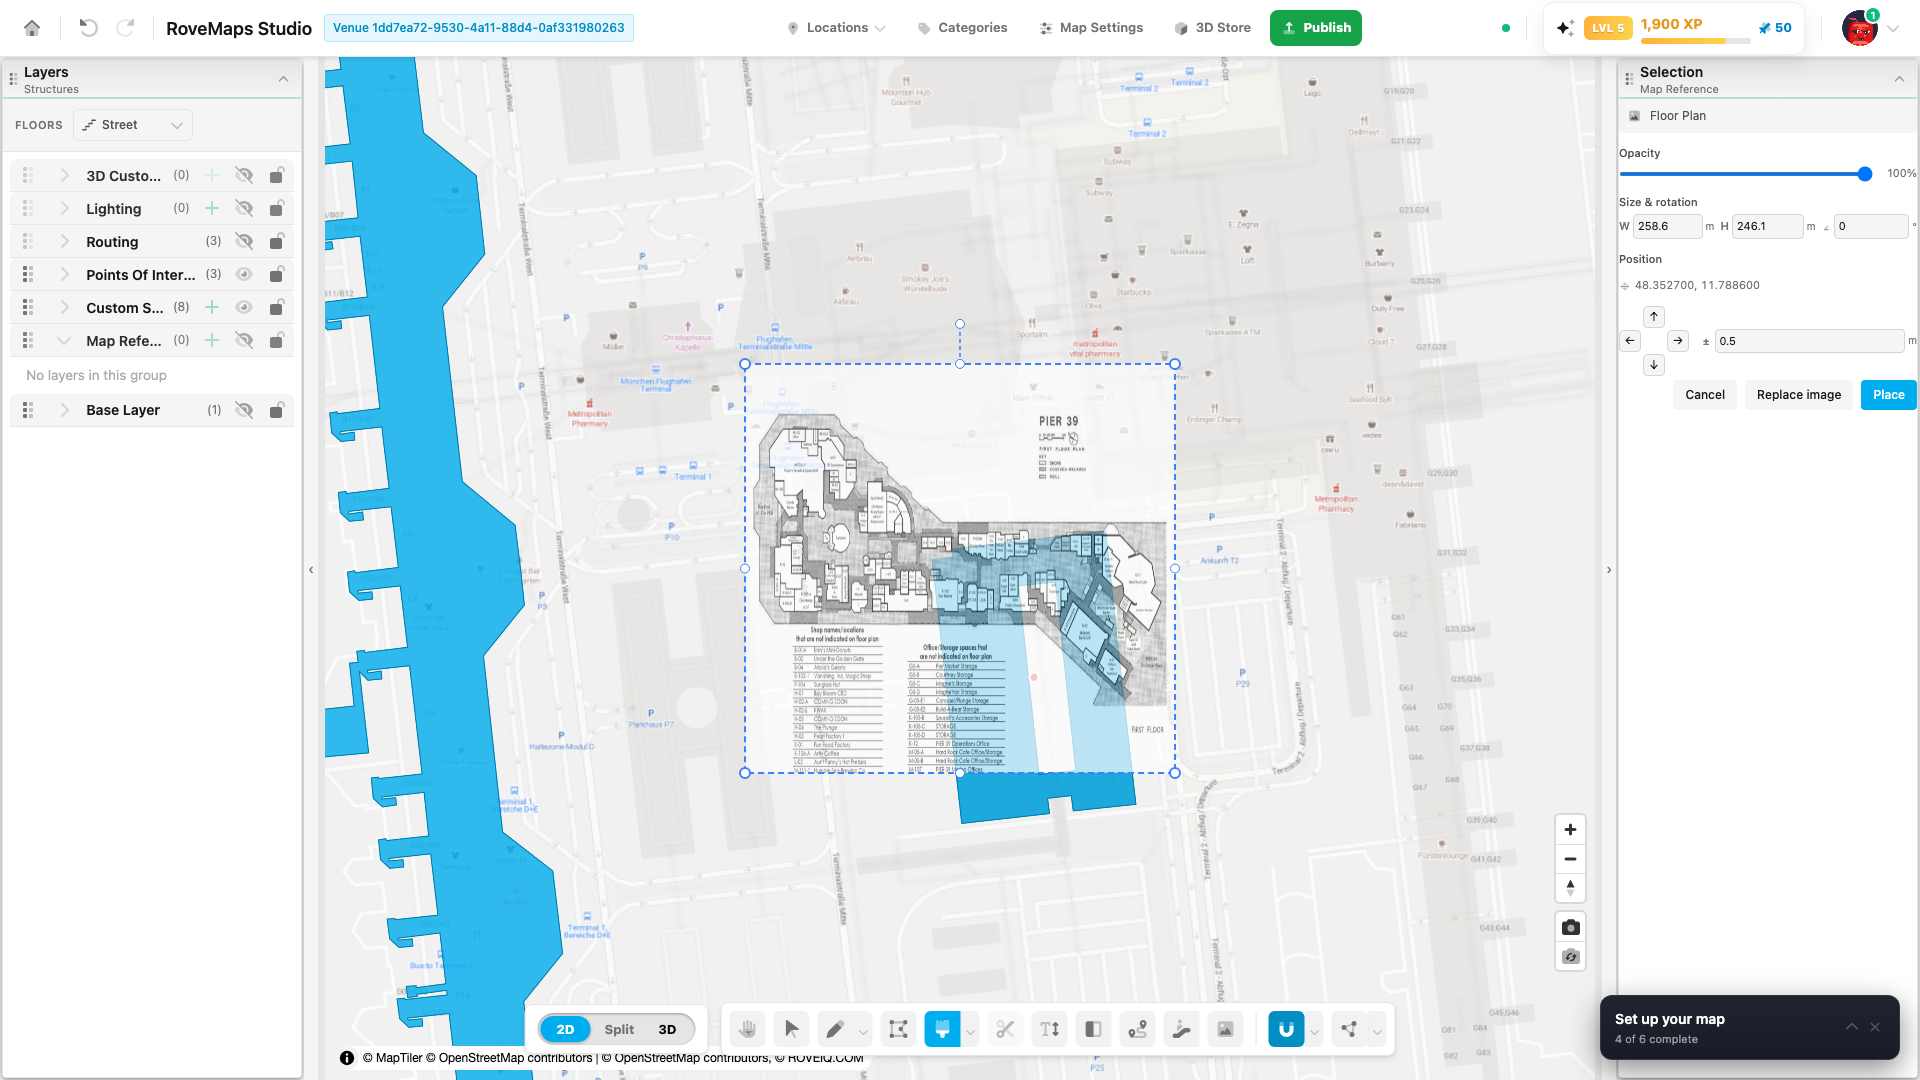The image size is (1920, 1080).
Task: Switch to 2D view
Action: (x=565, y=1029)
